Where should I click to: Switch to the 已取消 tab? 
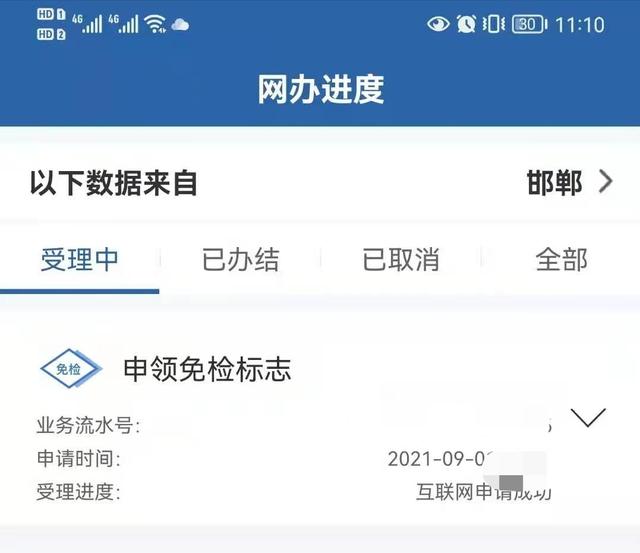401,260
